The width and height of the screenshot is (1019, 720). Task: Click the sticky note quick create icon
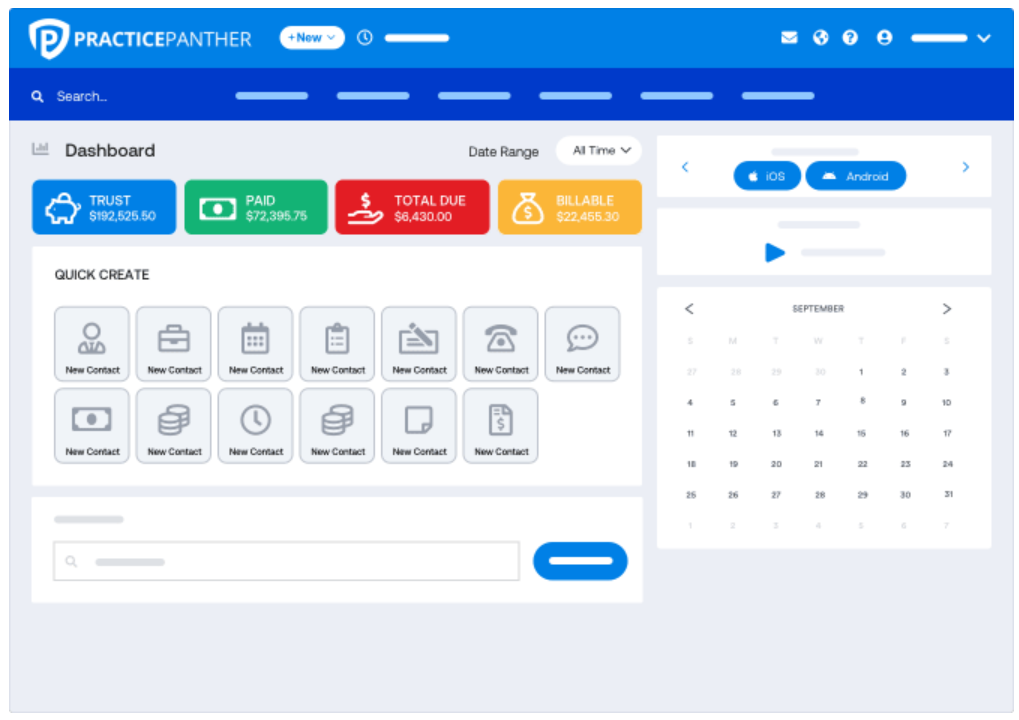[419, 426]
